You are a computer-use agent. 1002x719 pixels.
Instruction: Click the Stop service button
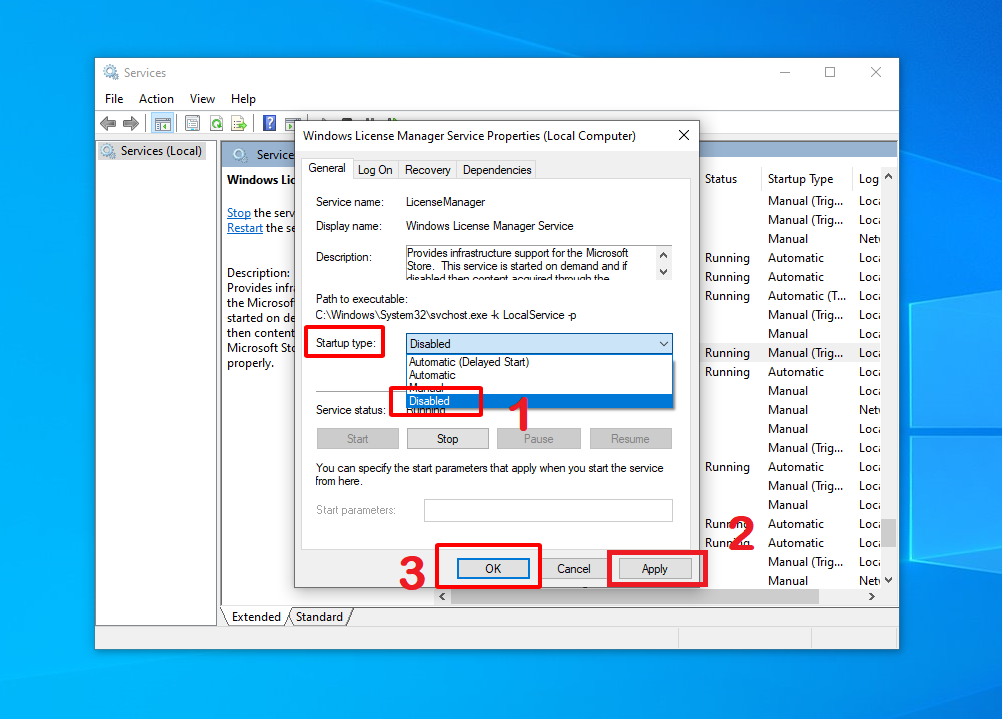coord(447,439)
